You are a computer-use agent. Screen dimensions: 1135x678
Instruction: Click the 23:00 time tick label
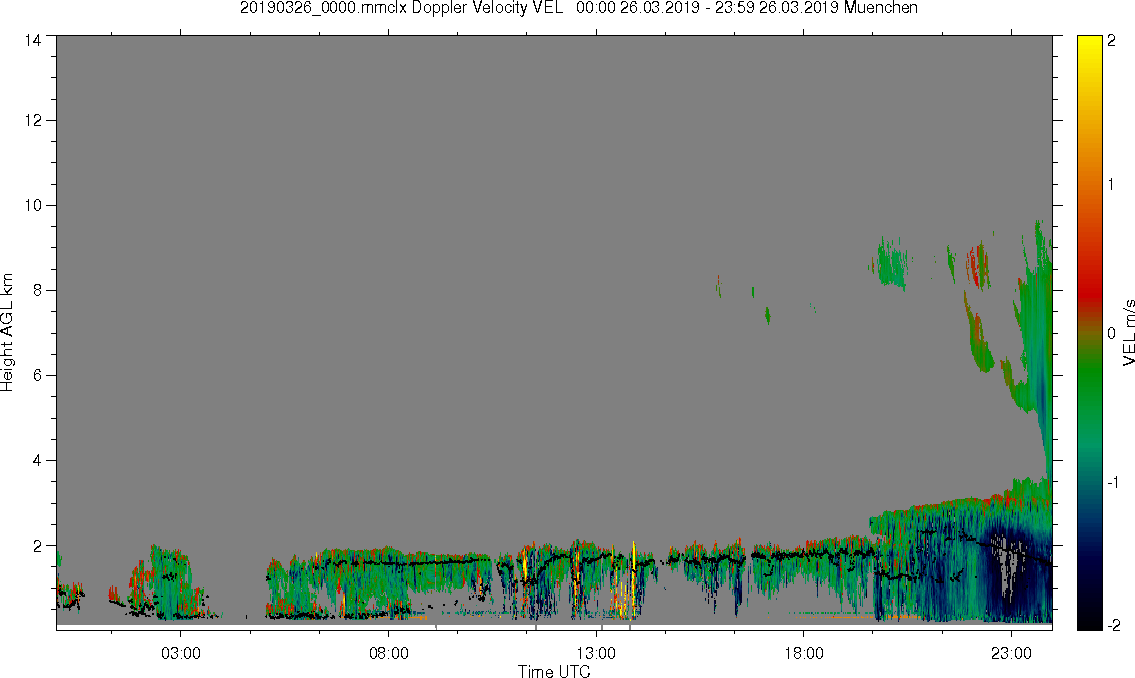point(1011,653)
